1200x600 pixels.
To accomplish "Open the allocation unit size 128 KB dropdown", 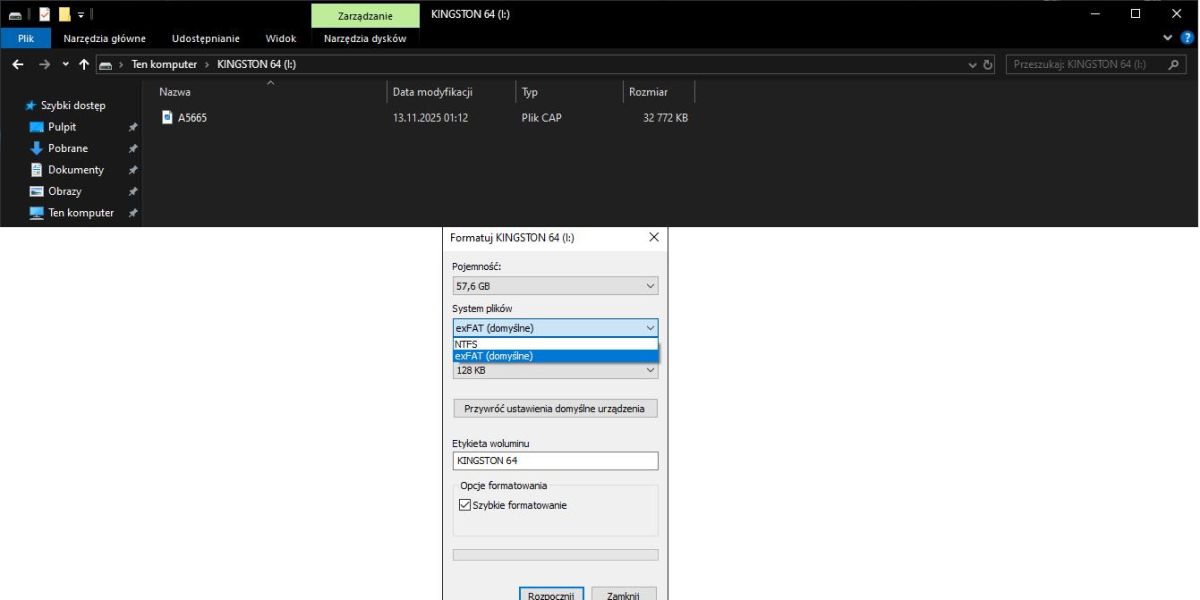I will click(x=555, y=370).
